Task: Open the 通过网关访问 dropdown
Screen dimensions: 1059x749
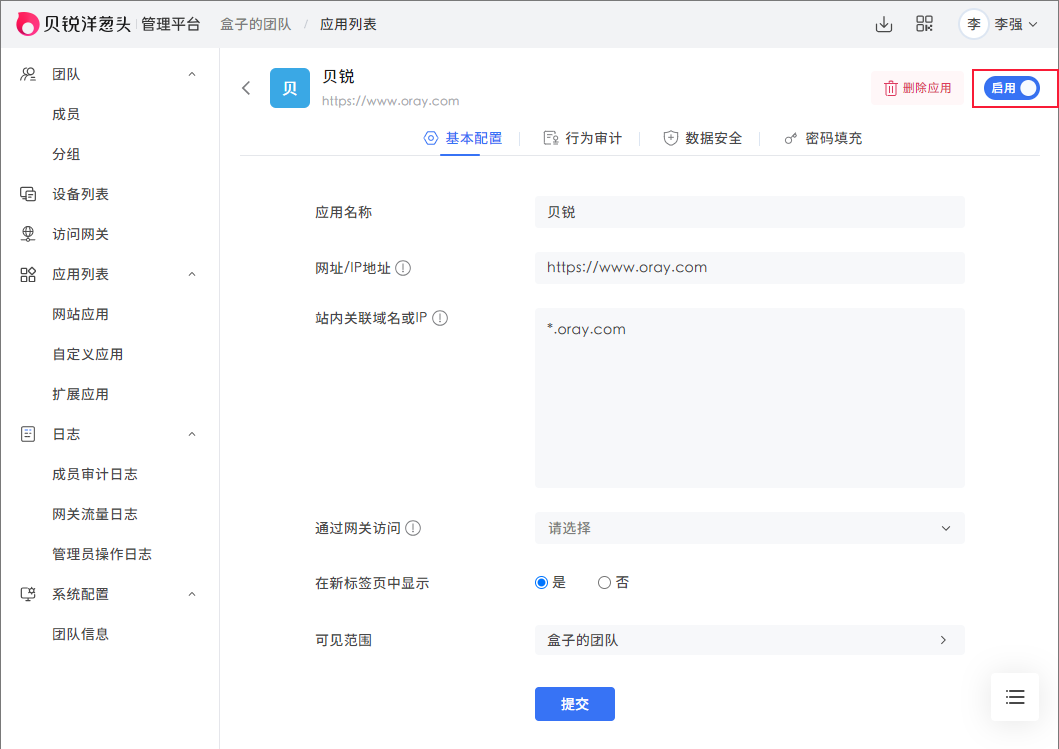Action: (x=749, y=528)
